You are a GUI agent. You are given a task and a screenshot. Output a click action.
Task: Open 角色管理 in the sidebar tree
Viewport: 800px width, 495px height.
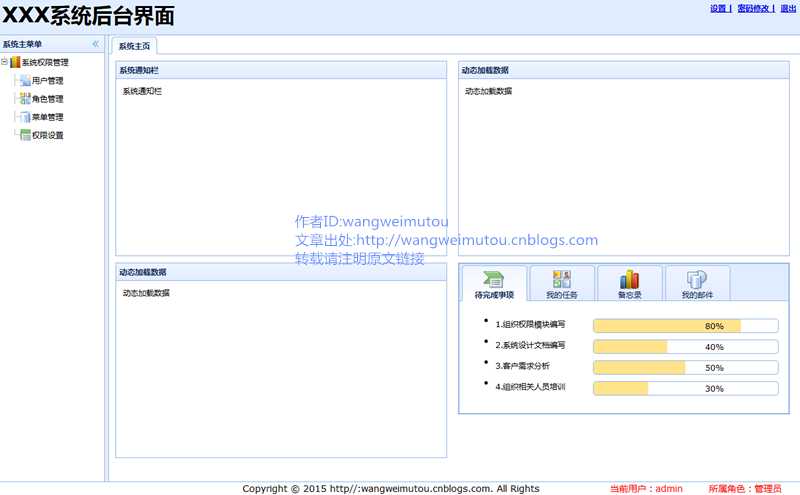[x=47, y=99]
